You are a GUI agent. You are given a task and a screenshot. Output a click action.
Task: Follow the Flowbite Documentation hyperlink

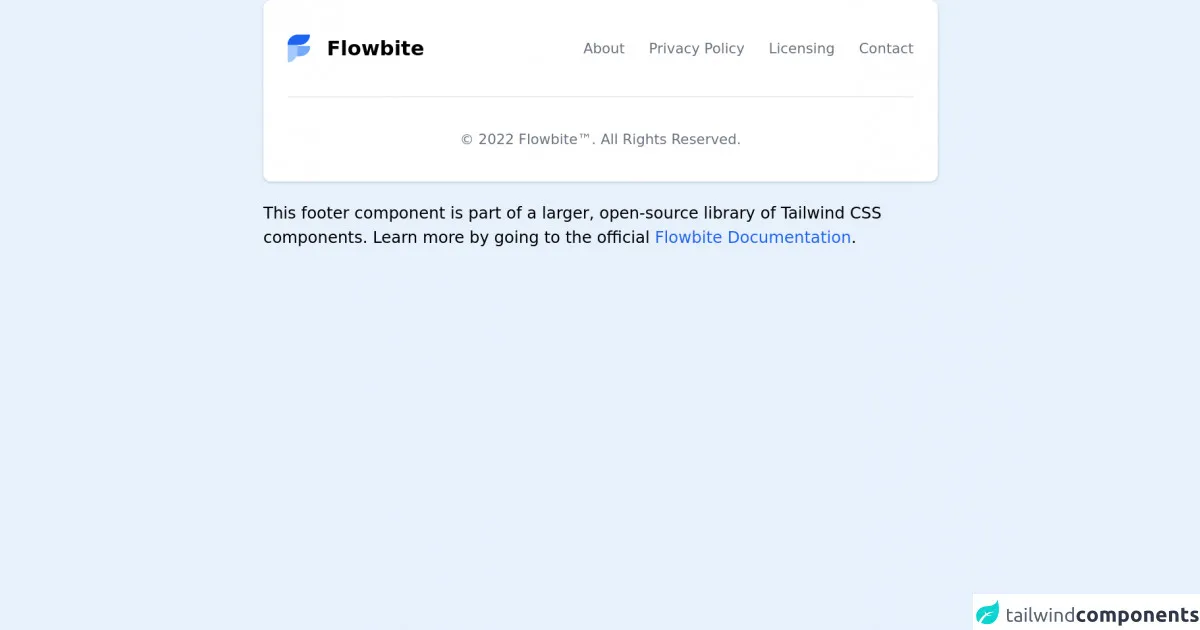(752, 237)
